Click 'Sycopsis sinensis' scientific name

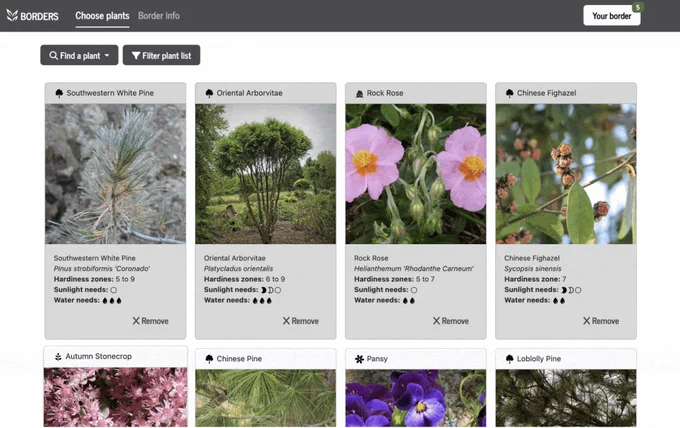533,269
